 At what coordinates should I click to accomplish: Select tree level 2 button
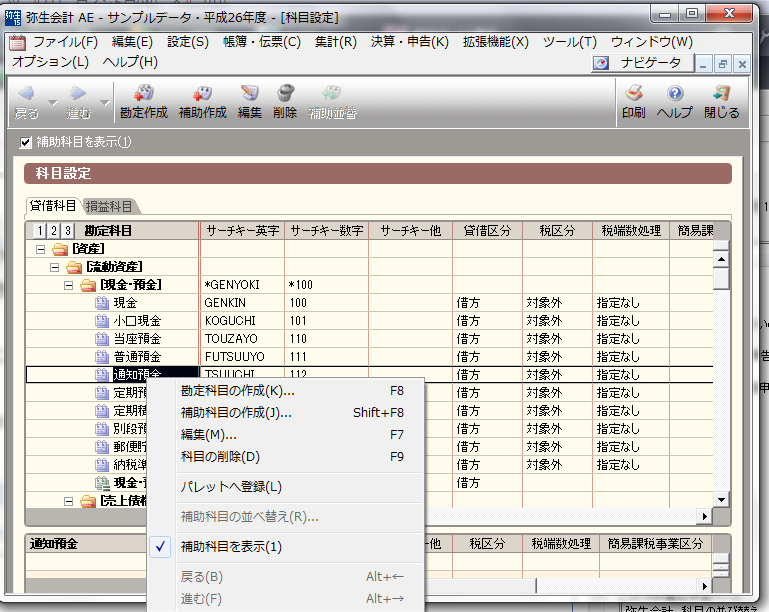tap(54, 231)
